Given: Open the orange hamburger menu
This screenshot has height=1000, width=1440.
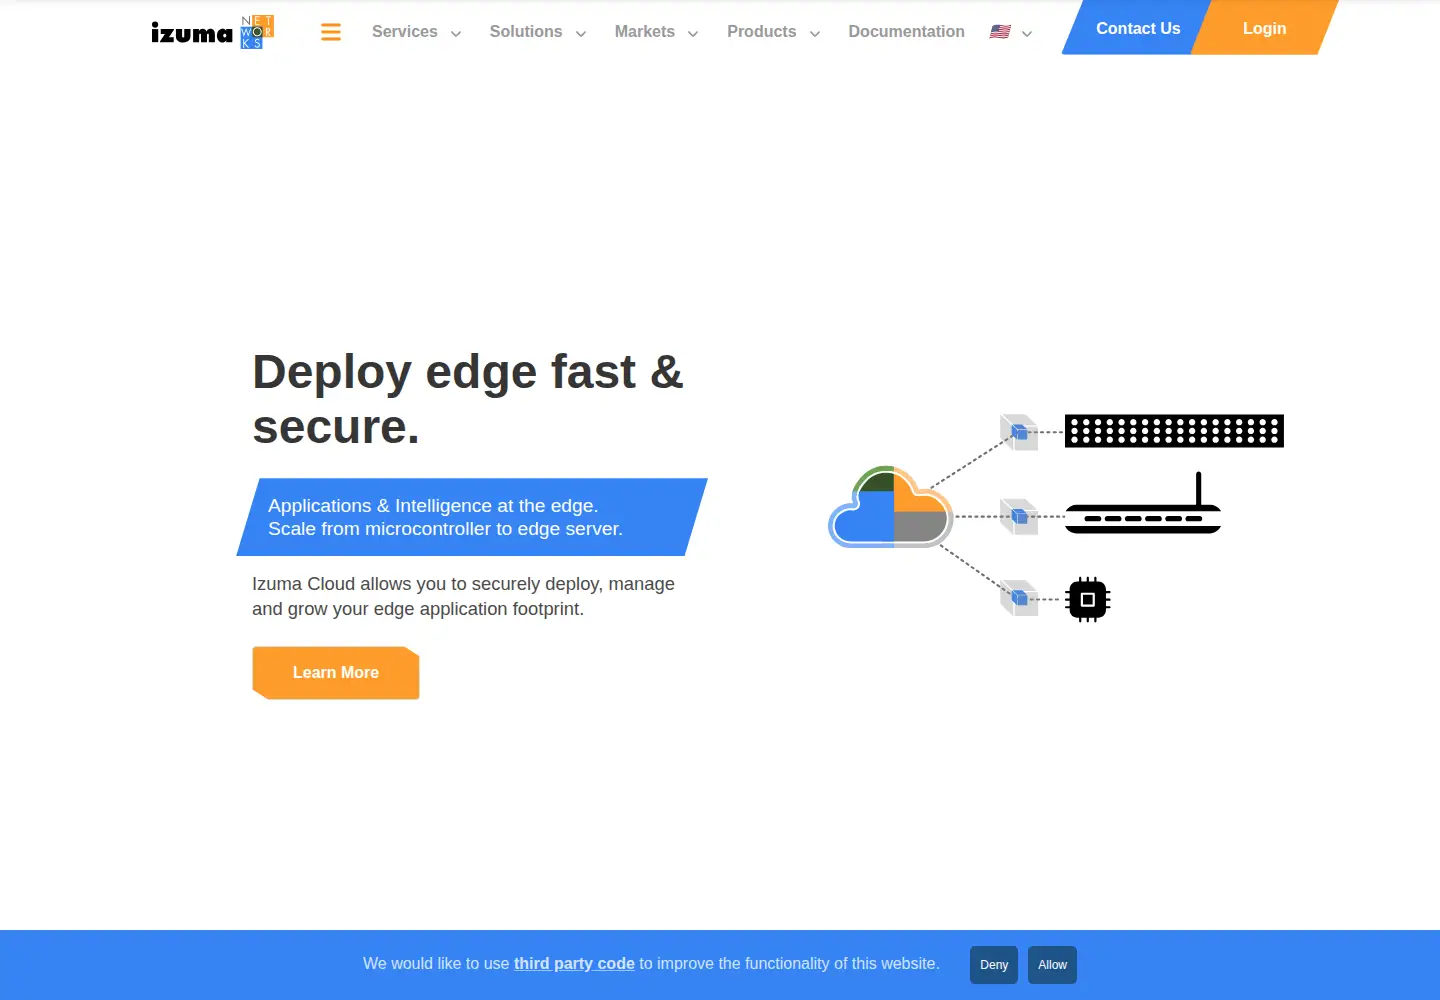Looking at the screenshot, I should 331,32.
